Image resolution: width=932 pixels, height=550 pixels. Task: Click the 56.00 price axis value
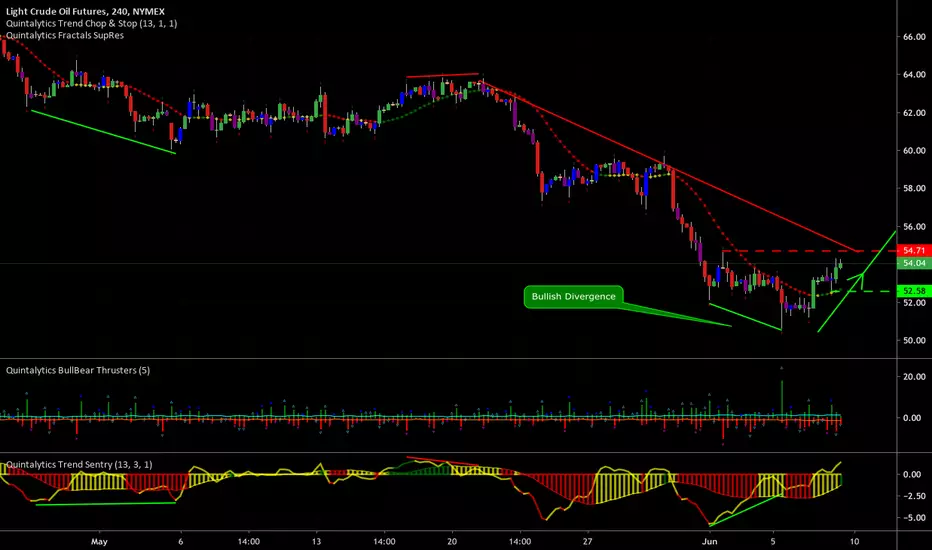[914, 227]
